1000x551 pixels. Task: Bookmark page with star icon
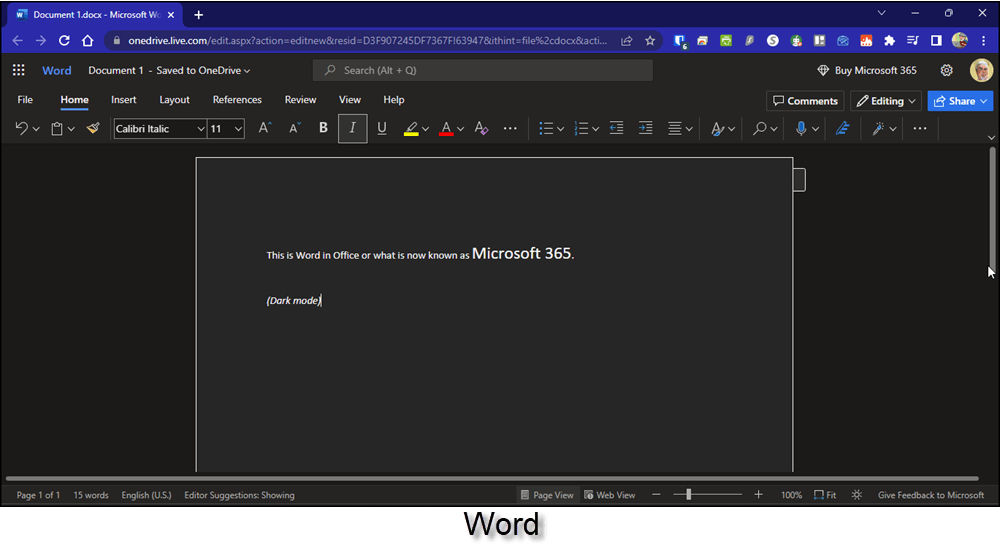coord(650,40)
